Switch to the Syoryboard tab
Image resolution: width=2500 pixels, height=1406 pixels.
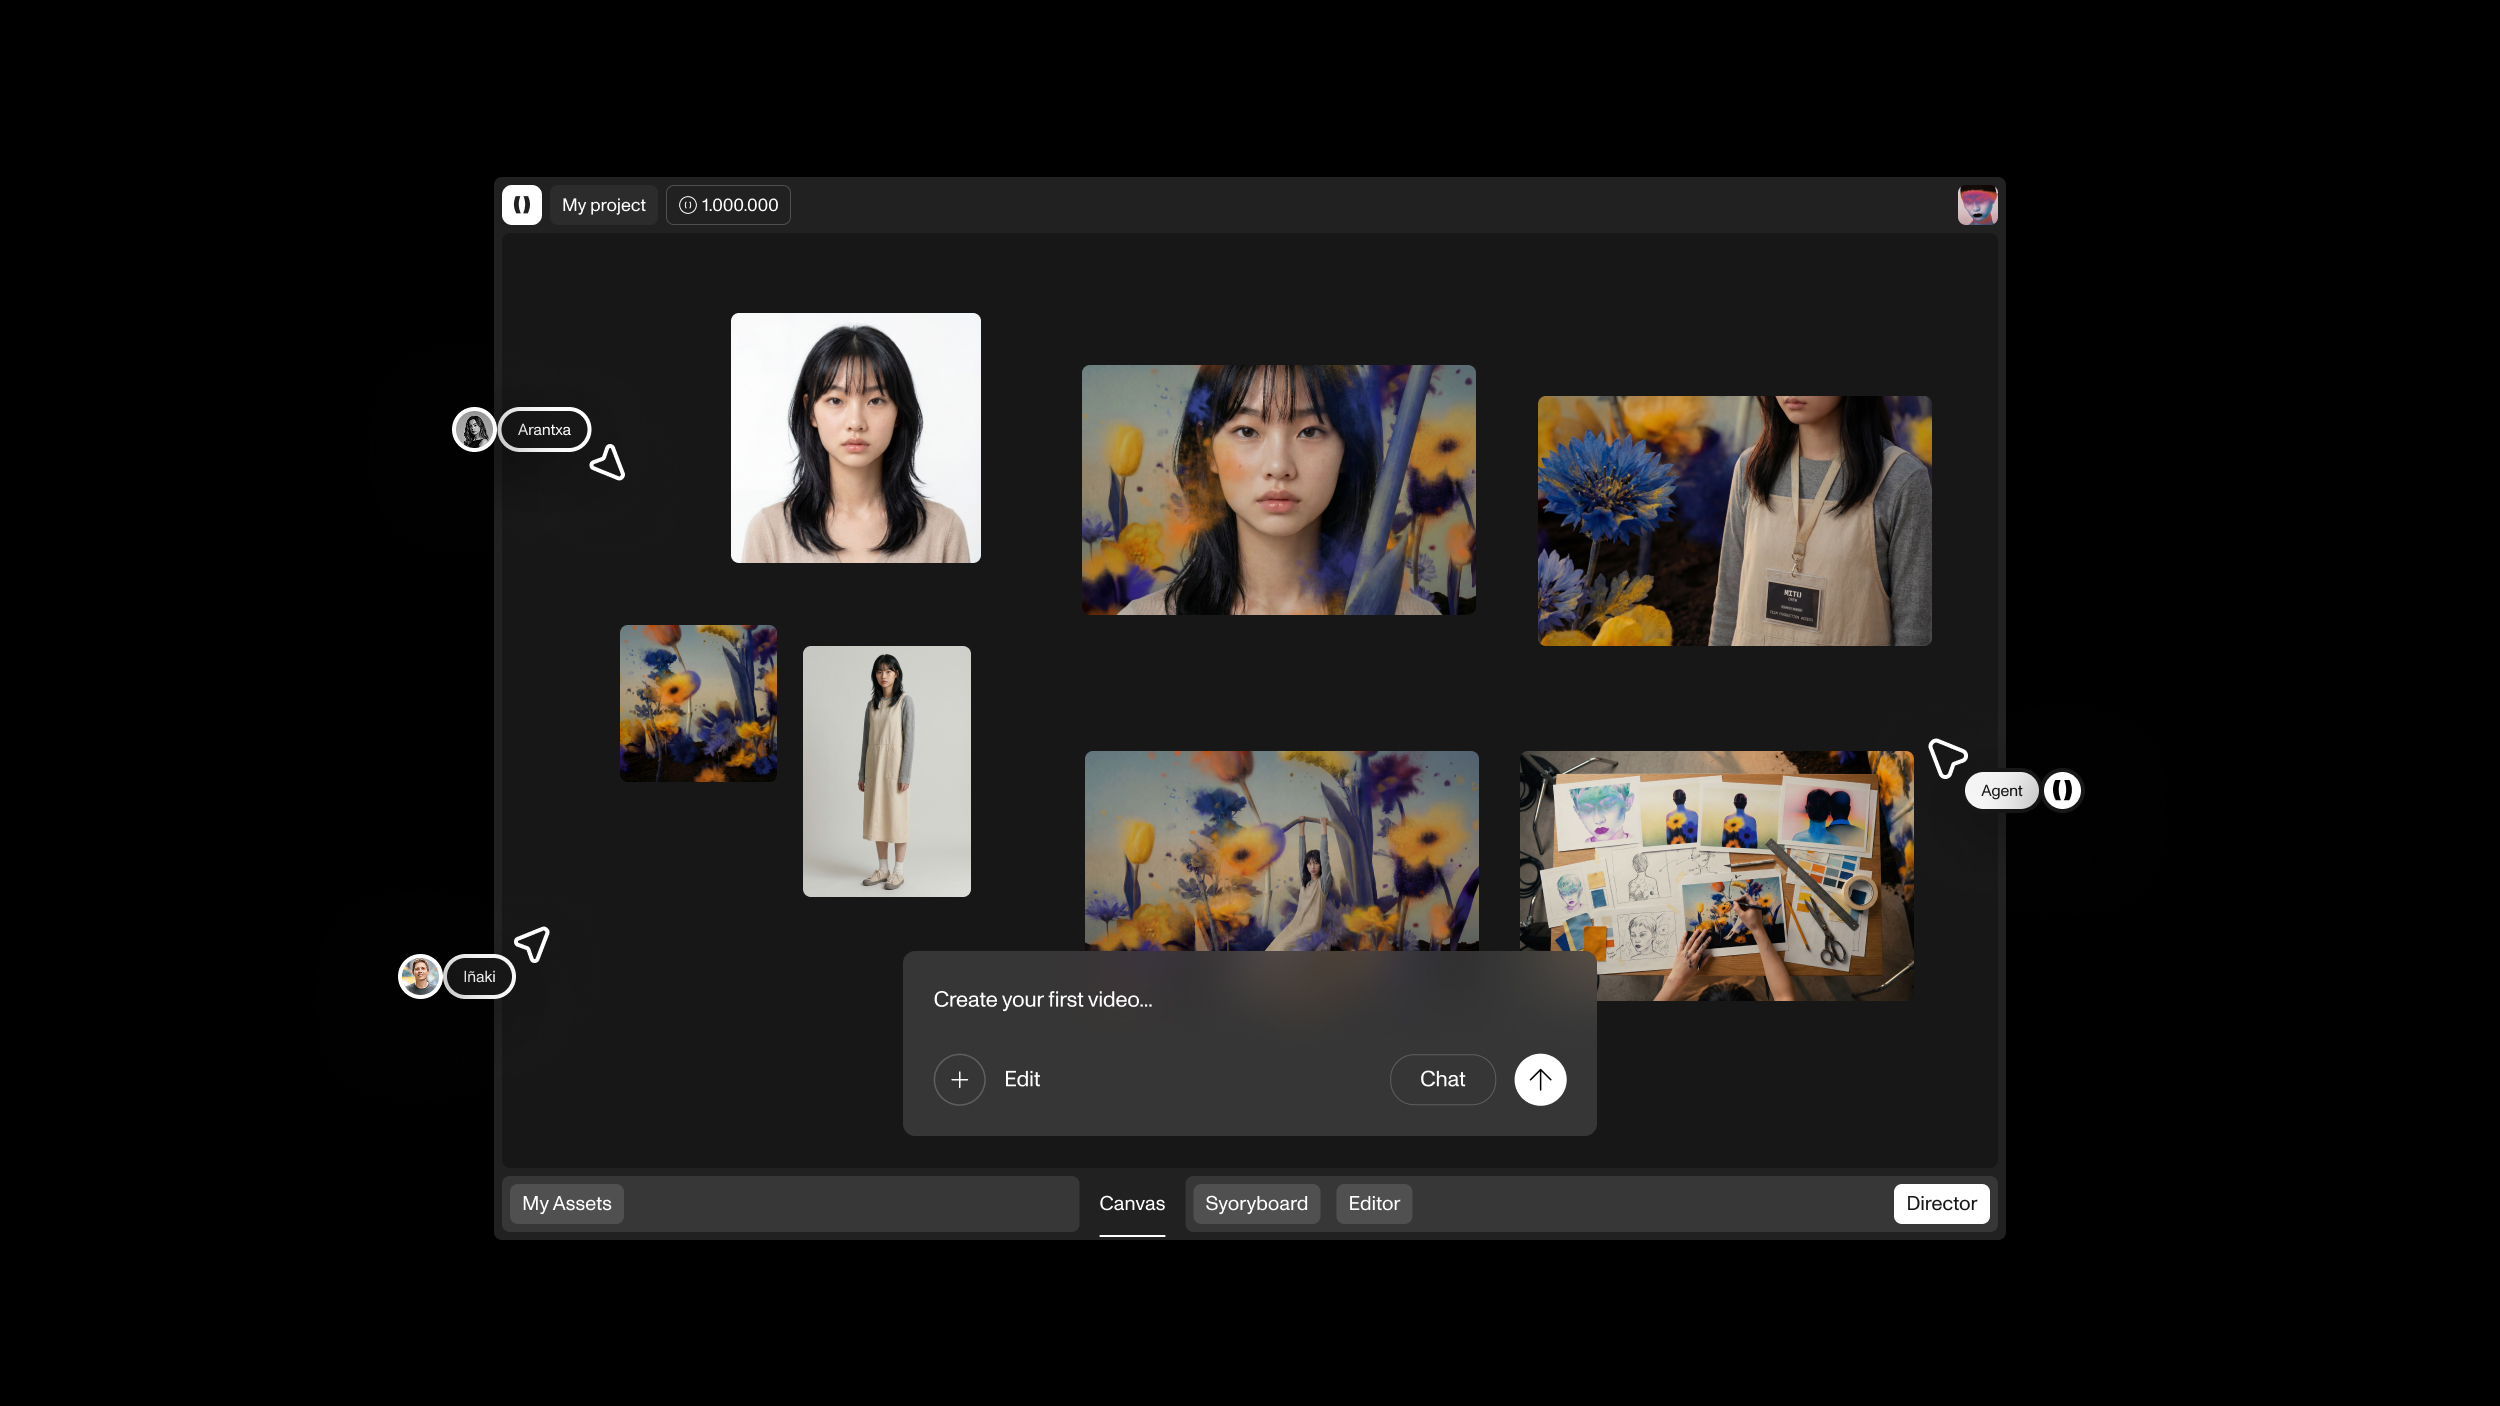click(1256, 1203)
